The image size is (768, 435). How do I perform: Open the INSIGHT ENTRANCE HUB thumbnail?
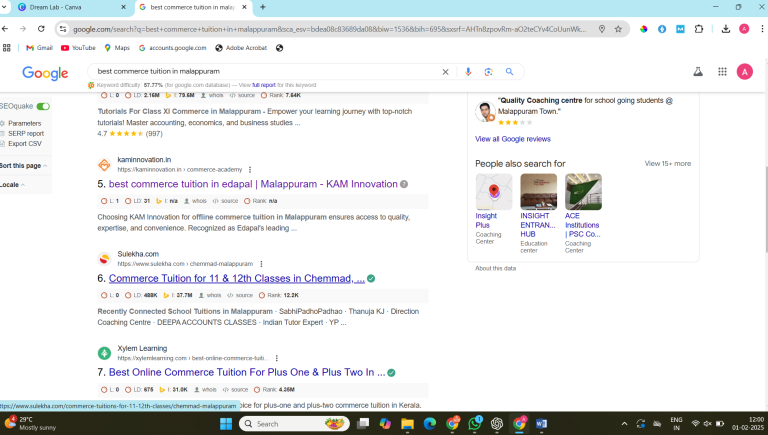tap(539, 192)
